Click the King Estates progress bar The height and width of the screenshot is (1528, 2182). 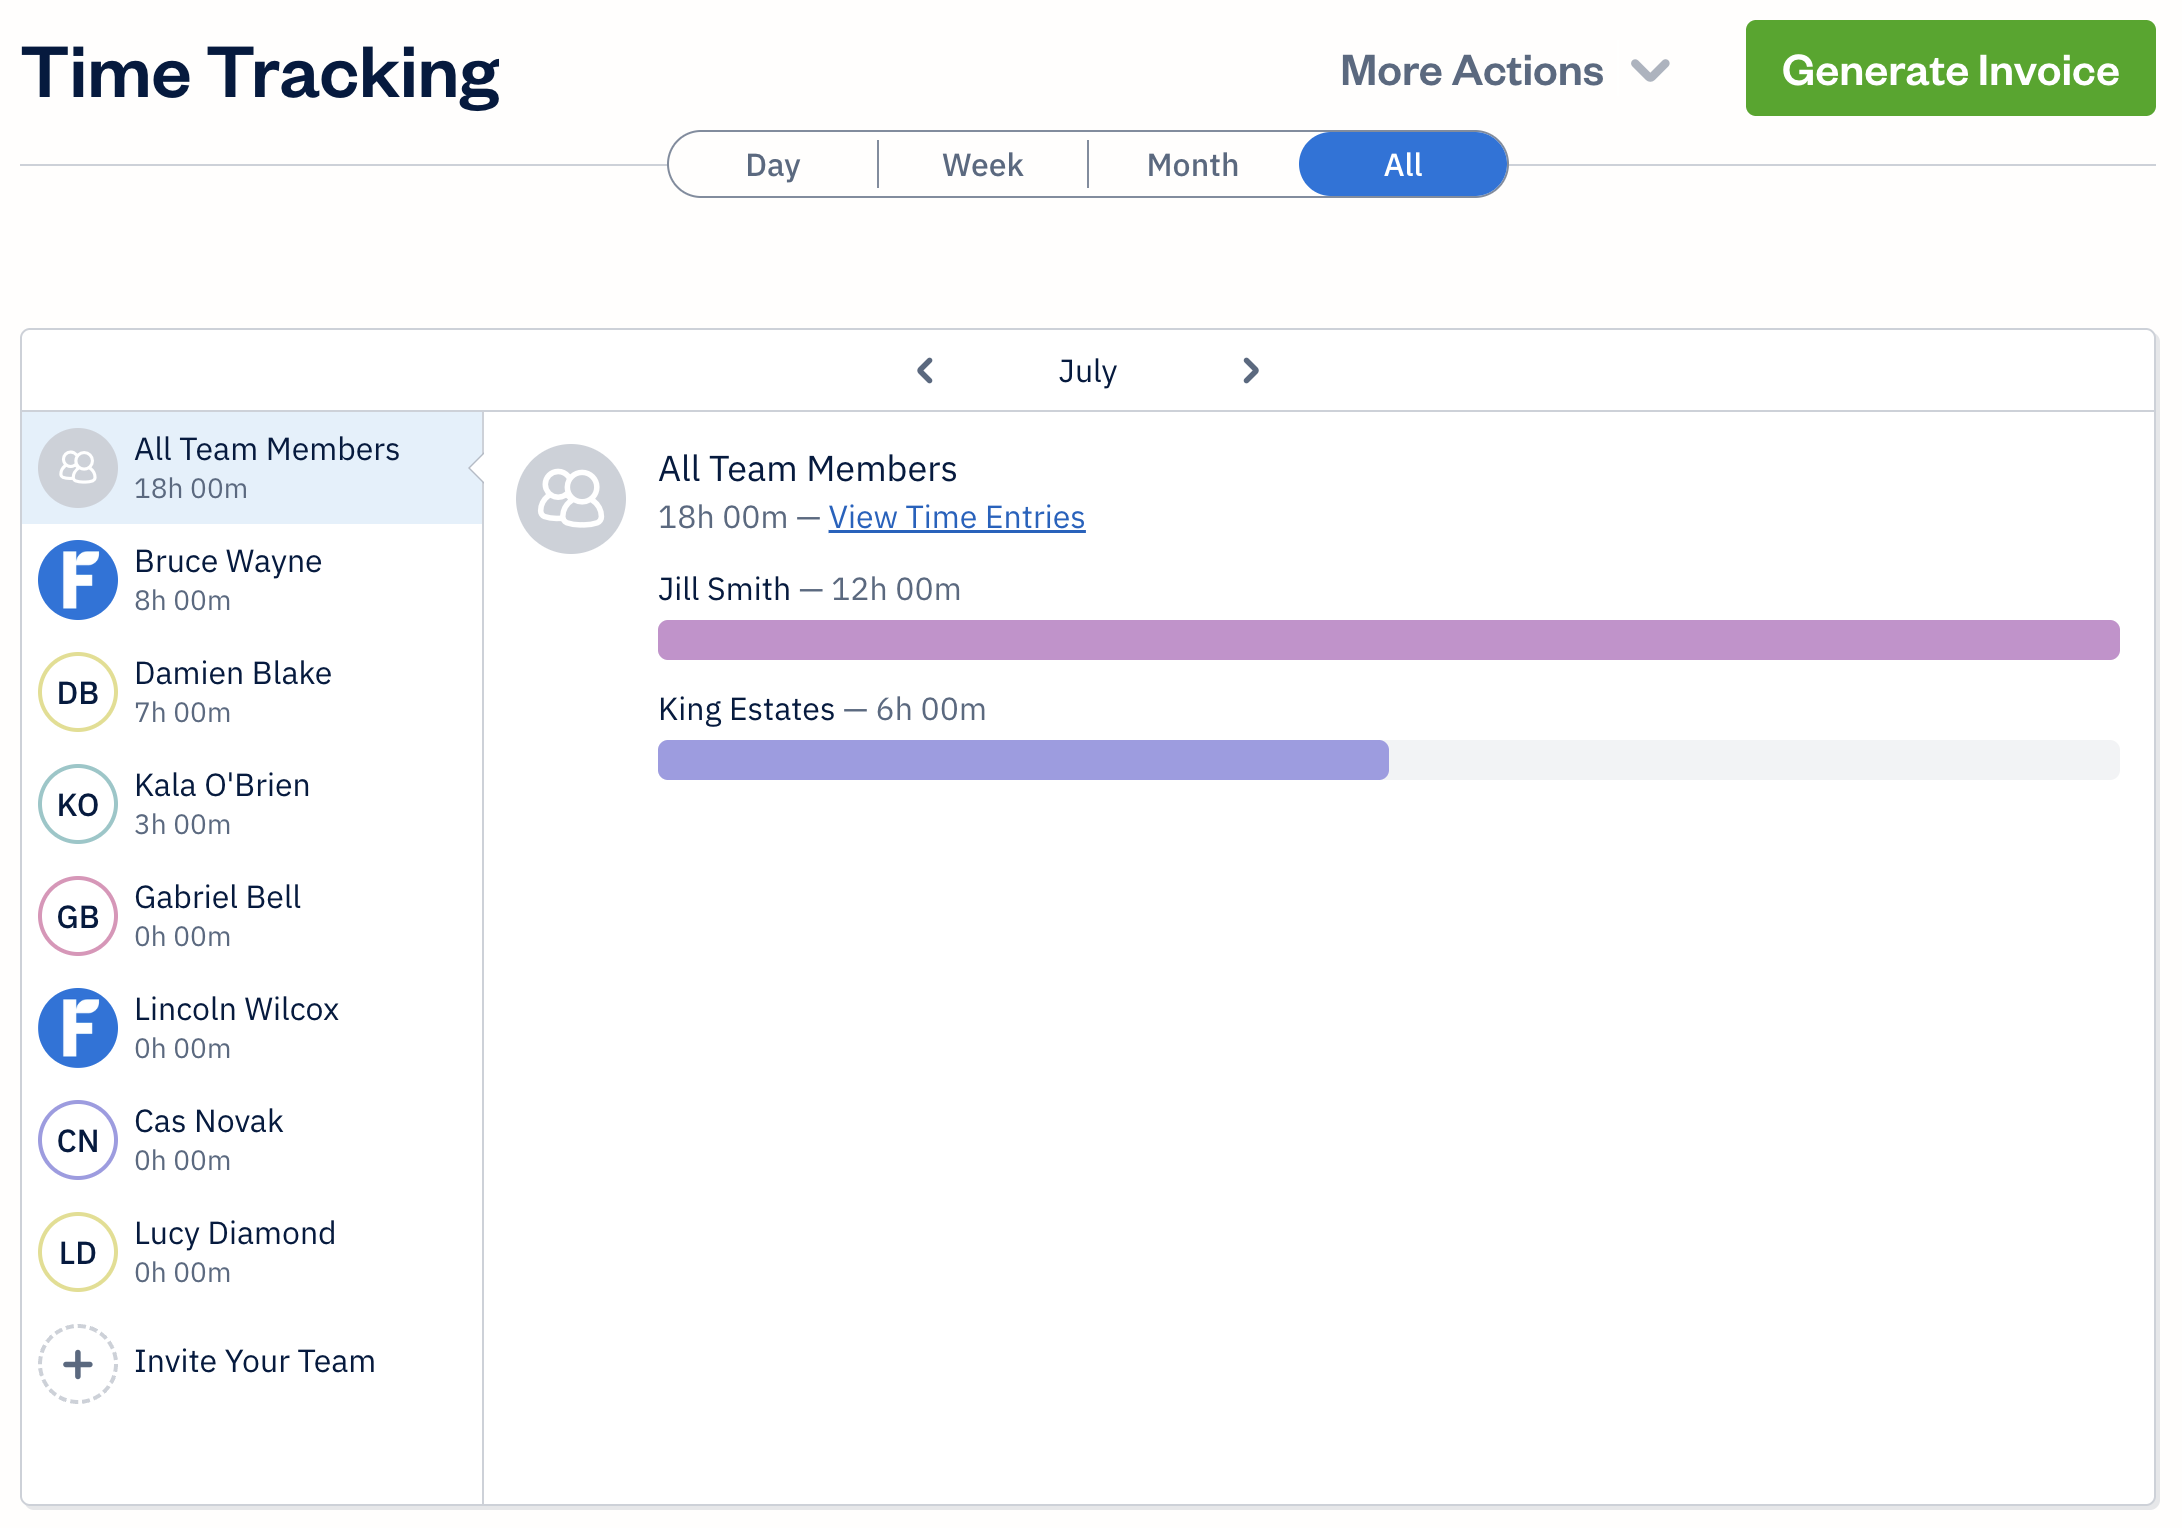coord(1388,760)
